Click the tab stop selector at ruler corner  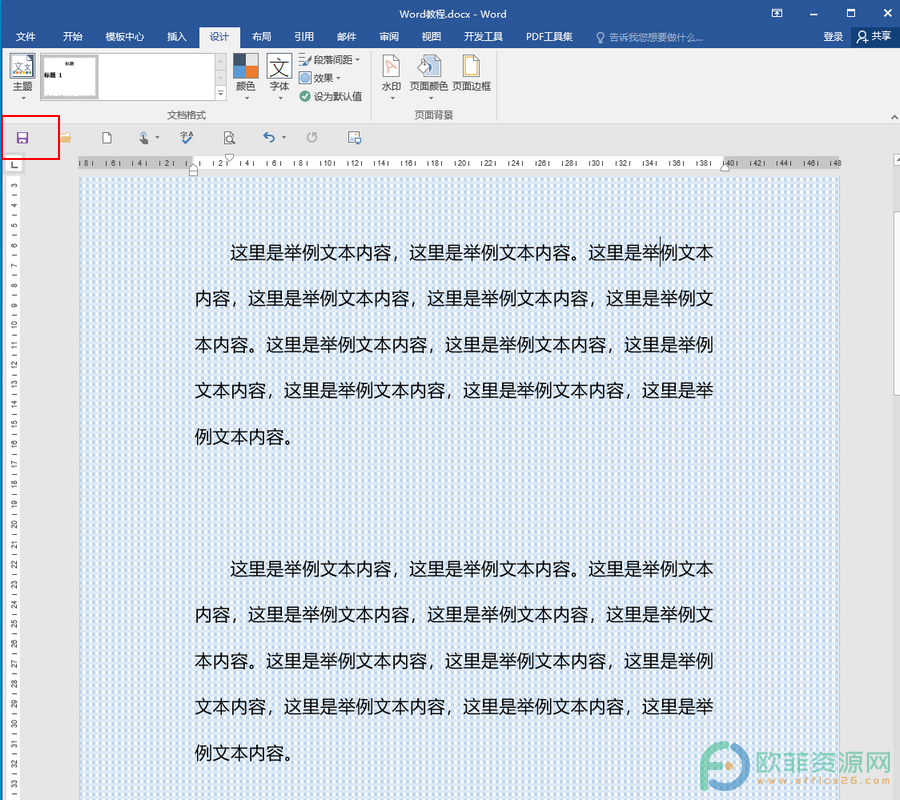pos(14,165)
